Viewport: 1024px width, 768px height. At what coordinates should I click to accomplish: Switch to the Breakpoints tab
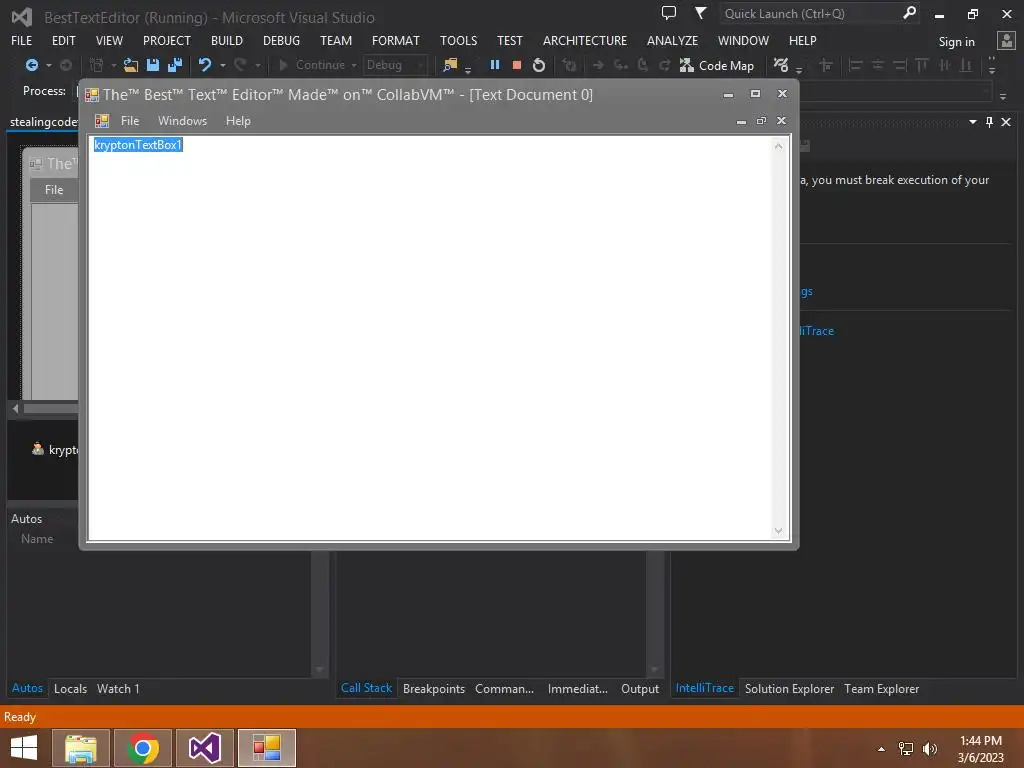tap(434, 688)
